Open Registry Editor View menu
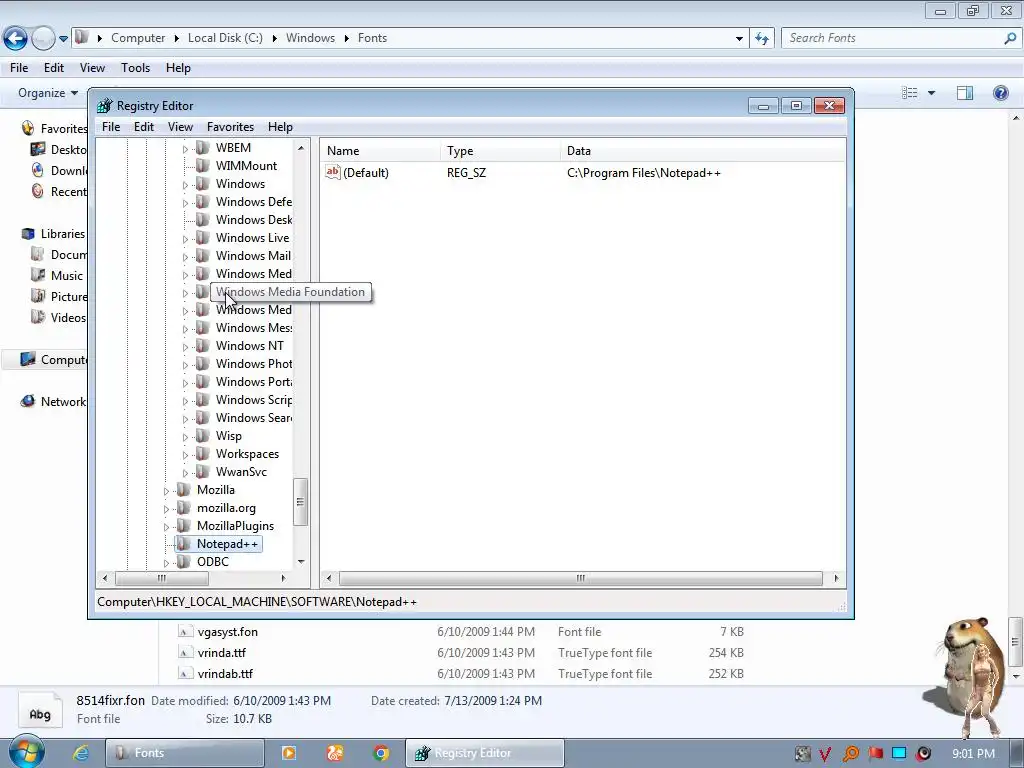The width and height of the screenshot is (1024, 768). 180,127
